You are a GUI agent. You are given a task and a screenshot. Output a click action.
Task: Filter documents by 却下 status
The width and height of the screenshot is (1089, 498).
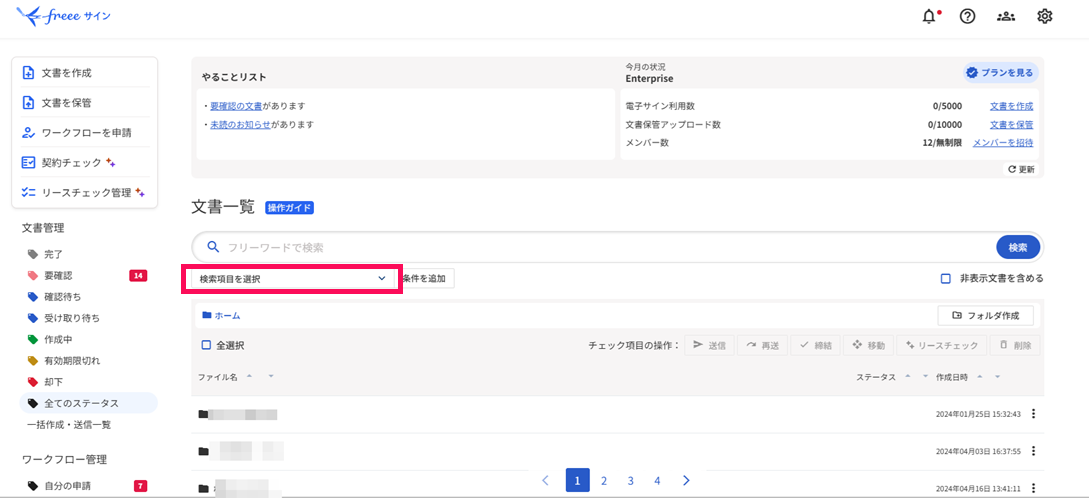pos(53,381)
